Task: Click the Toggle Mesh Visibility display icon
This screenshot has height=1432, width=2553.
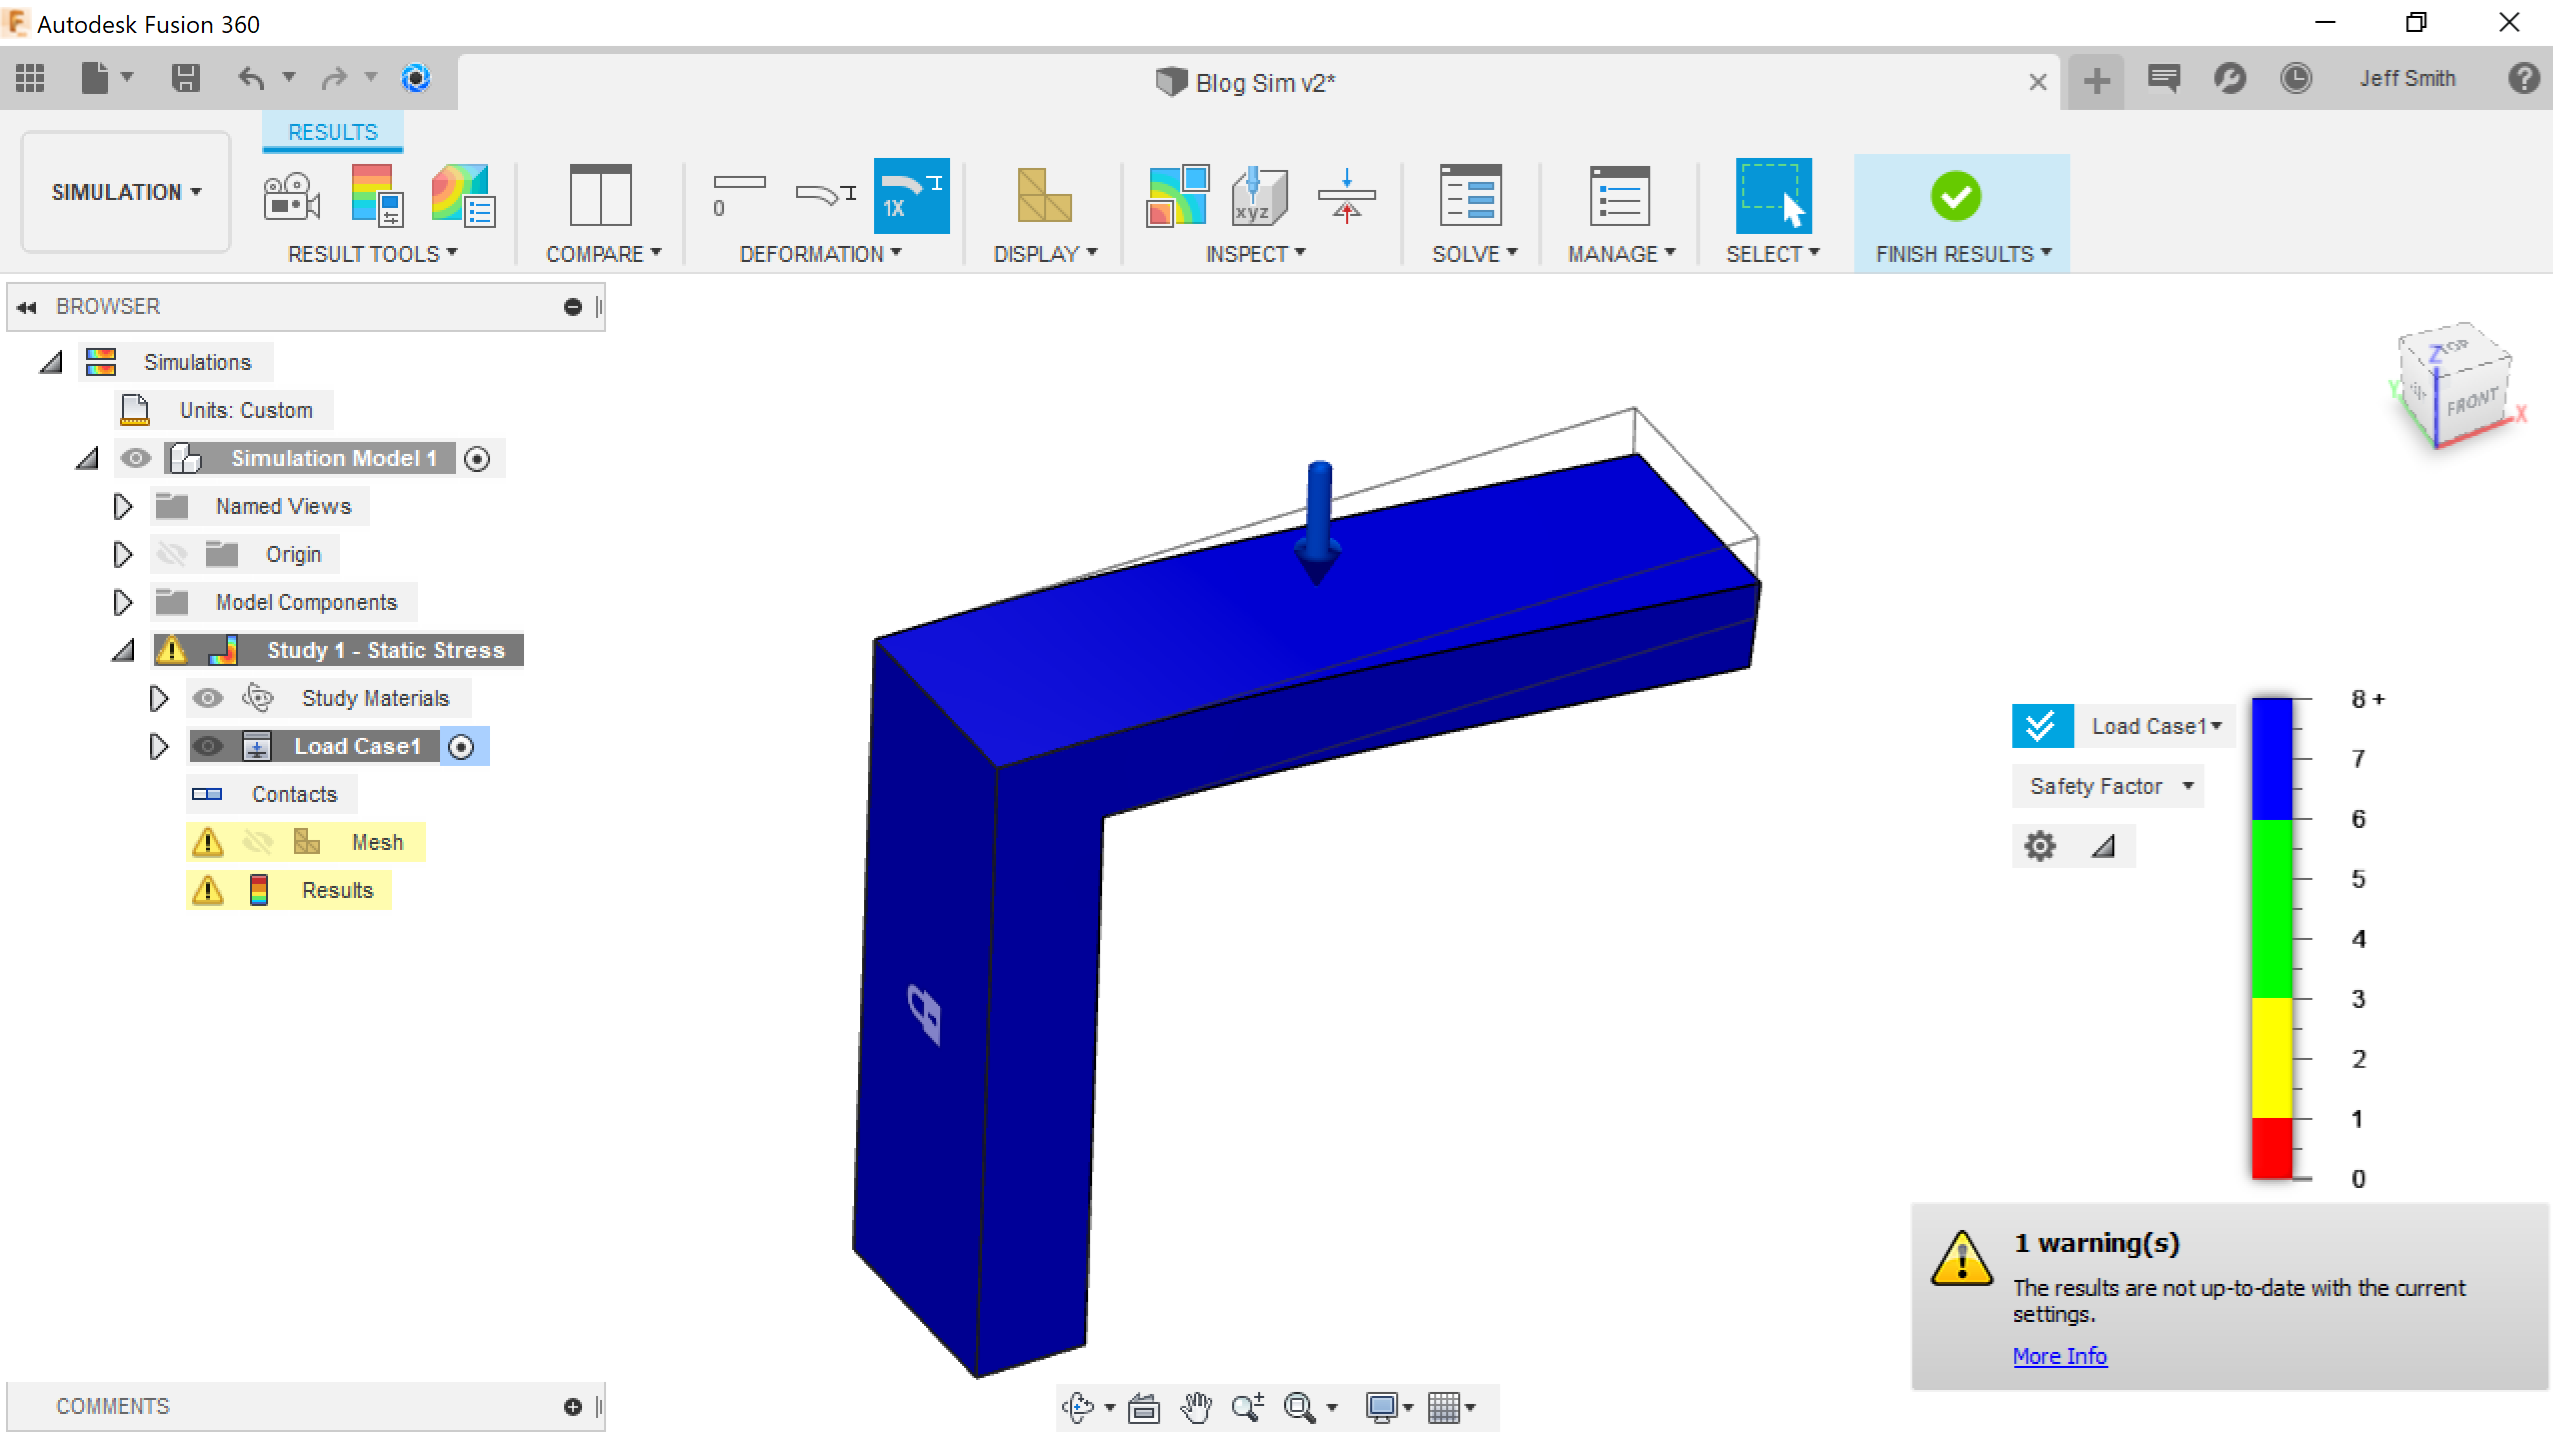Action: pyautogui.click(x=1043, y=195)
